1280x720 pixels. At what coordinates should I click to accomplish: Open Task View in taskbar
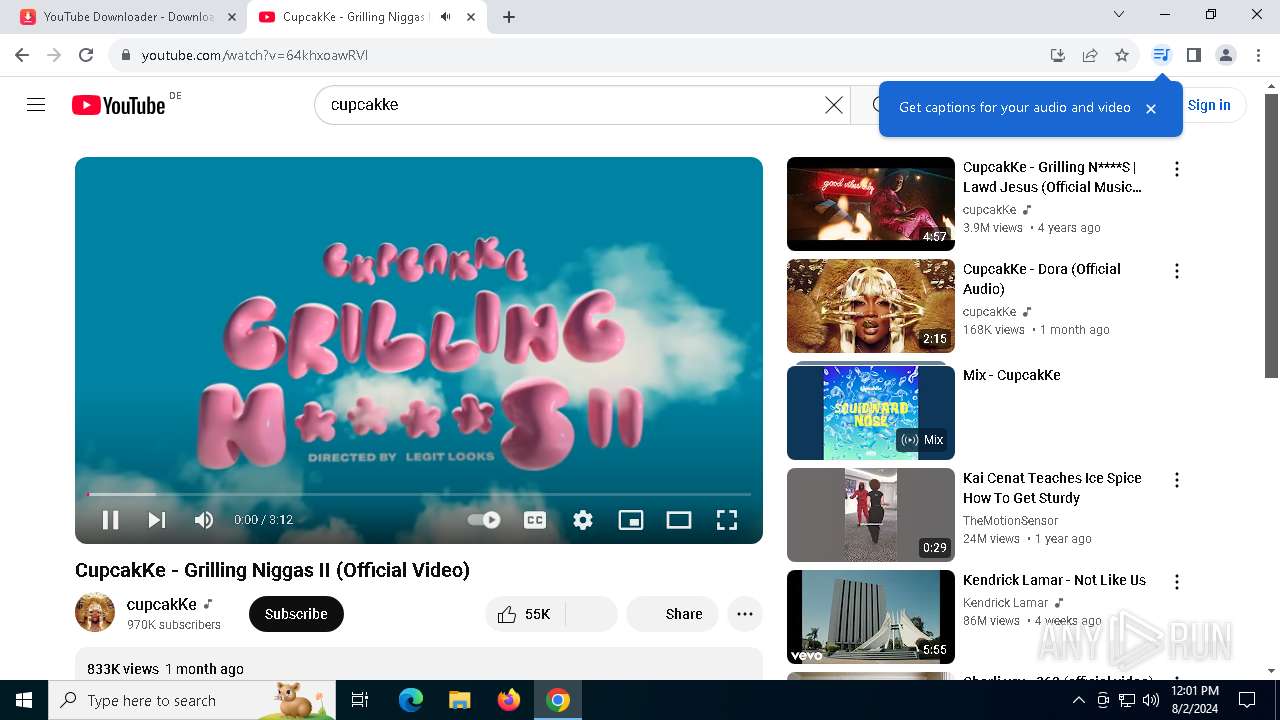(360, 700)
